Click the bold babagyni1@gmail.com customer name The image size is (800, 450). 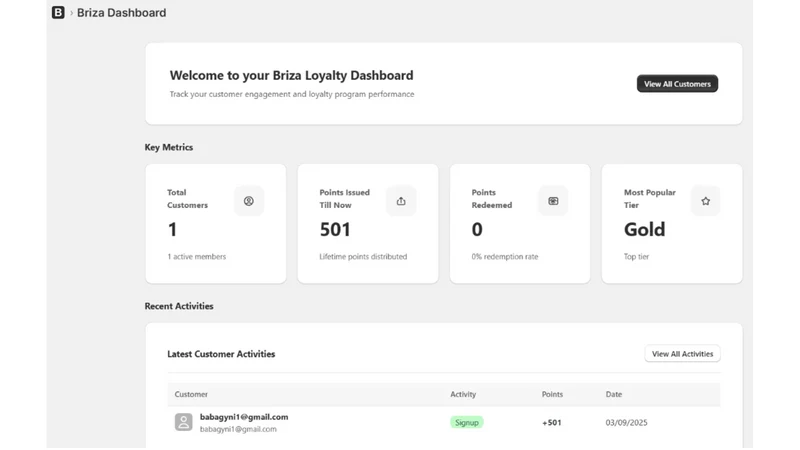(x=244, y=417)
